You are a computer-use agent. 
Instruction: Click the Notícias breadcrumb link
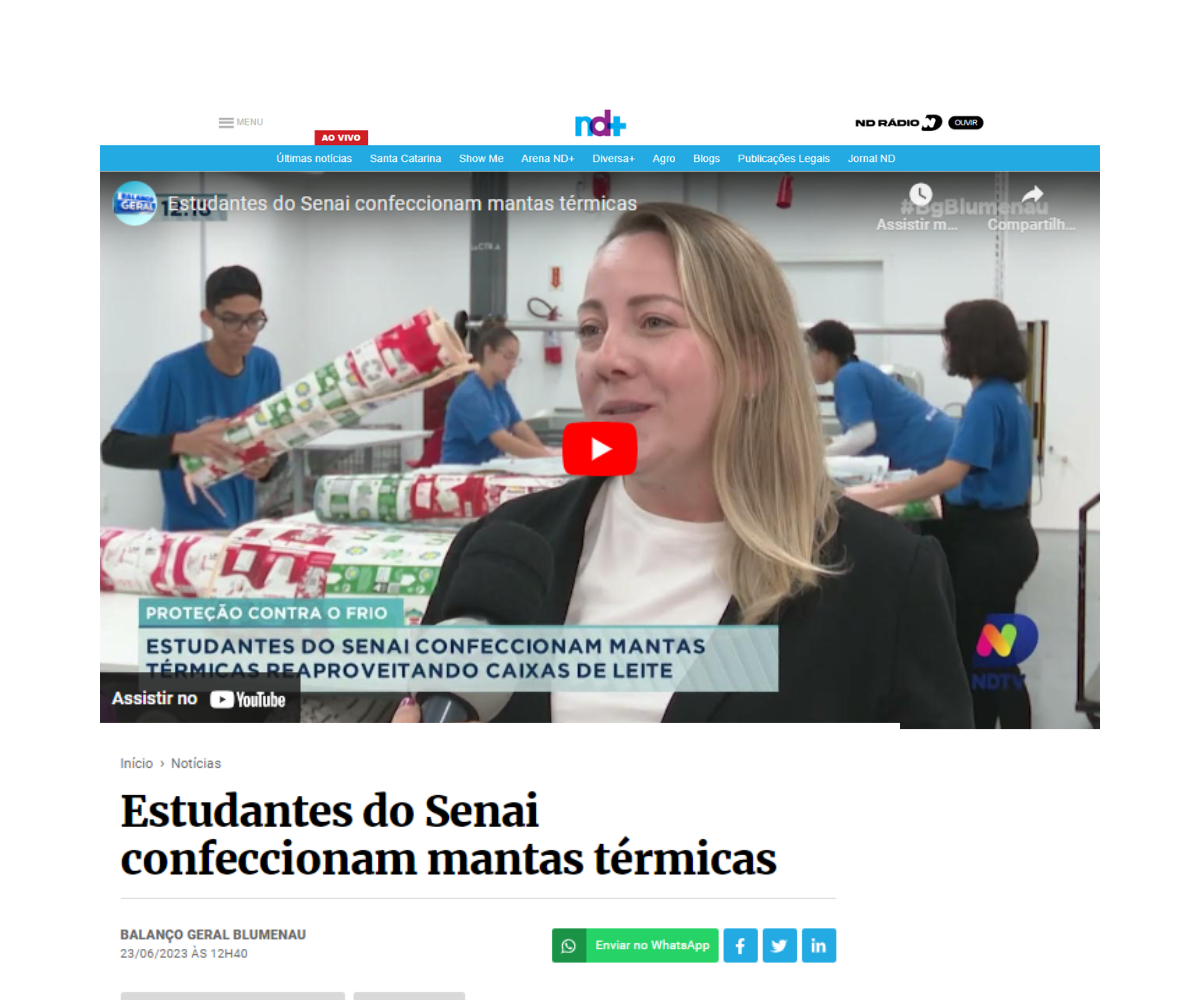point(196,763)
